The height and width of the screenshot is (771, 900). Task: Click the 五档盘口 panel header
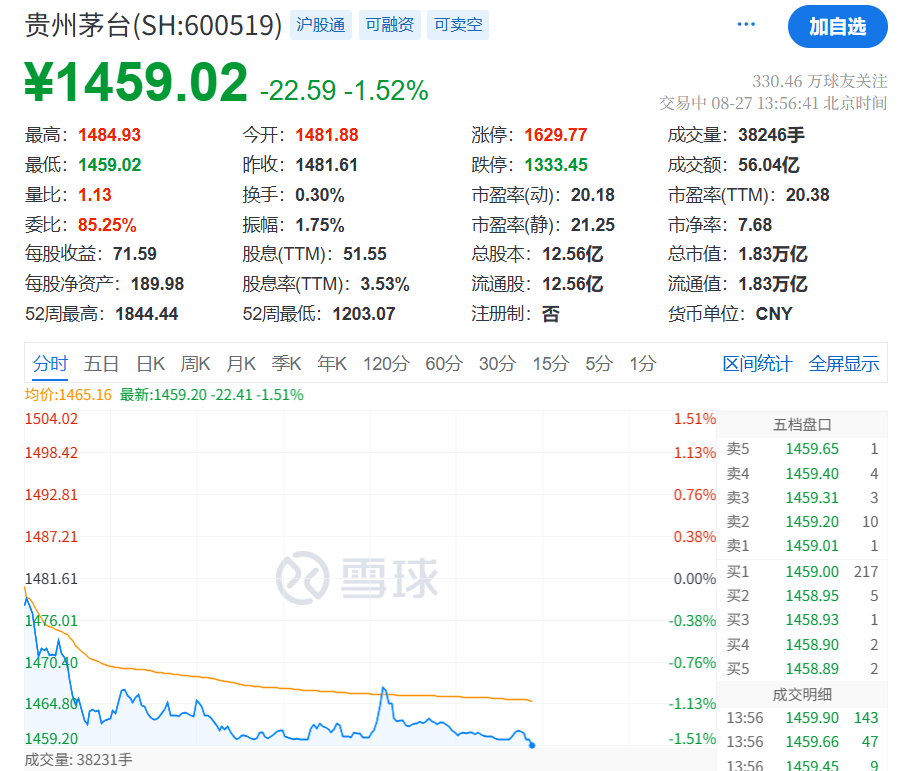coord(802,425)
